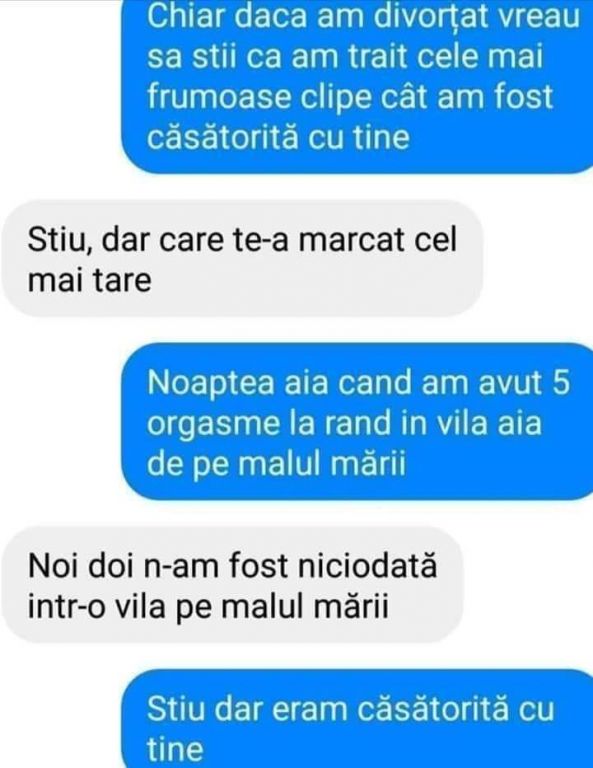Click the word 'tine' in the last blue bubble
This screenshot has width=593, height=768.
point(175,749)
